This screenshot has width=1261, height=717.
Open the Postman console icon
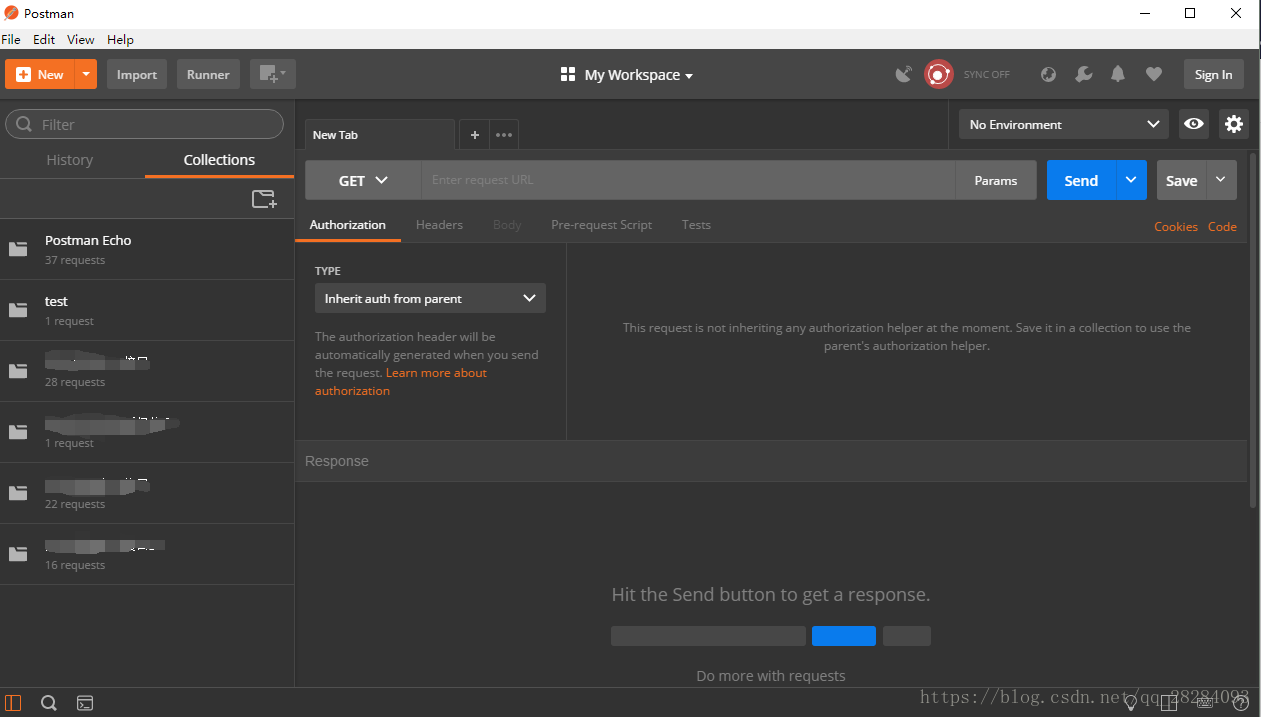86,703
